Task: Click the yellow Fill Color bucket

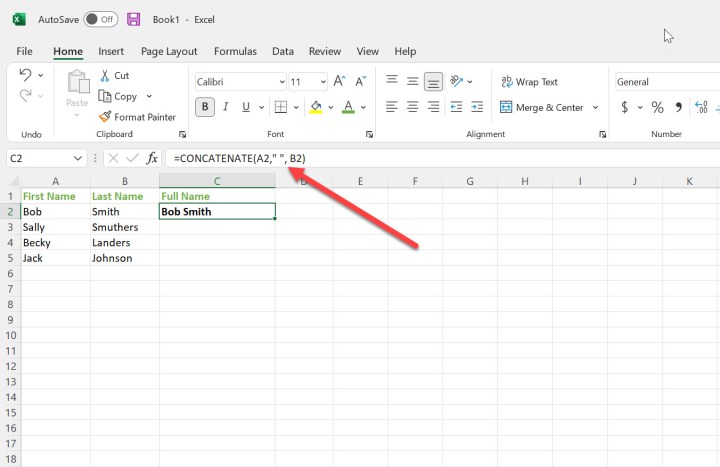Action: 316,107
